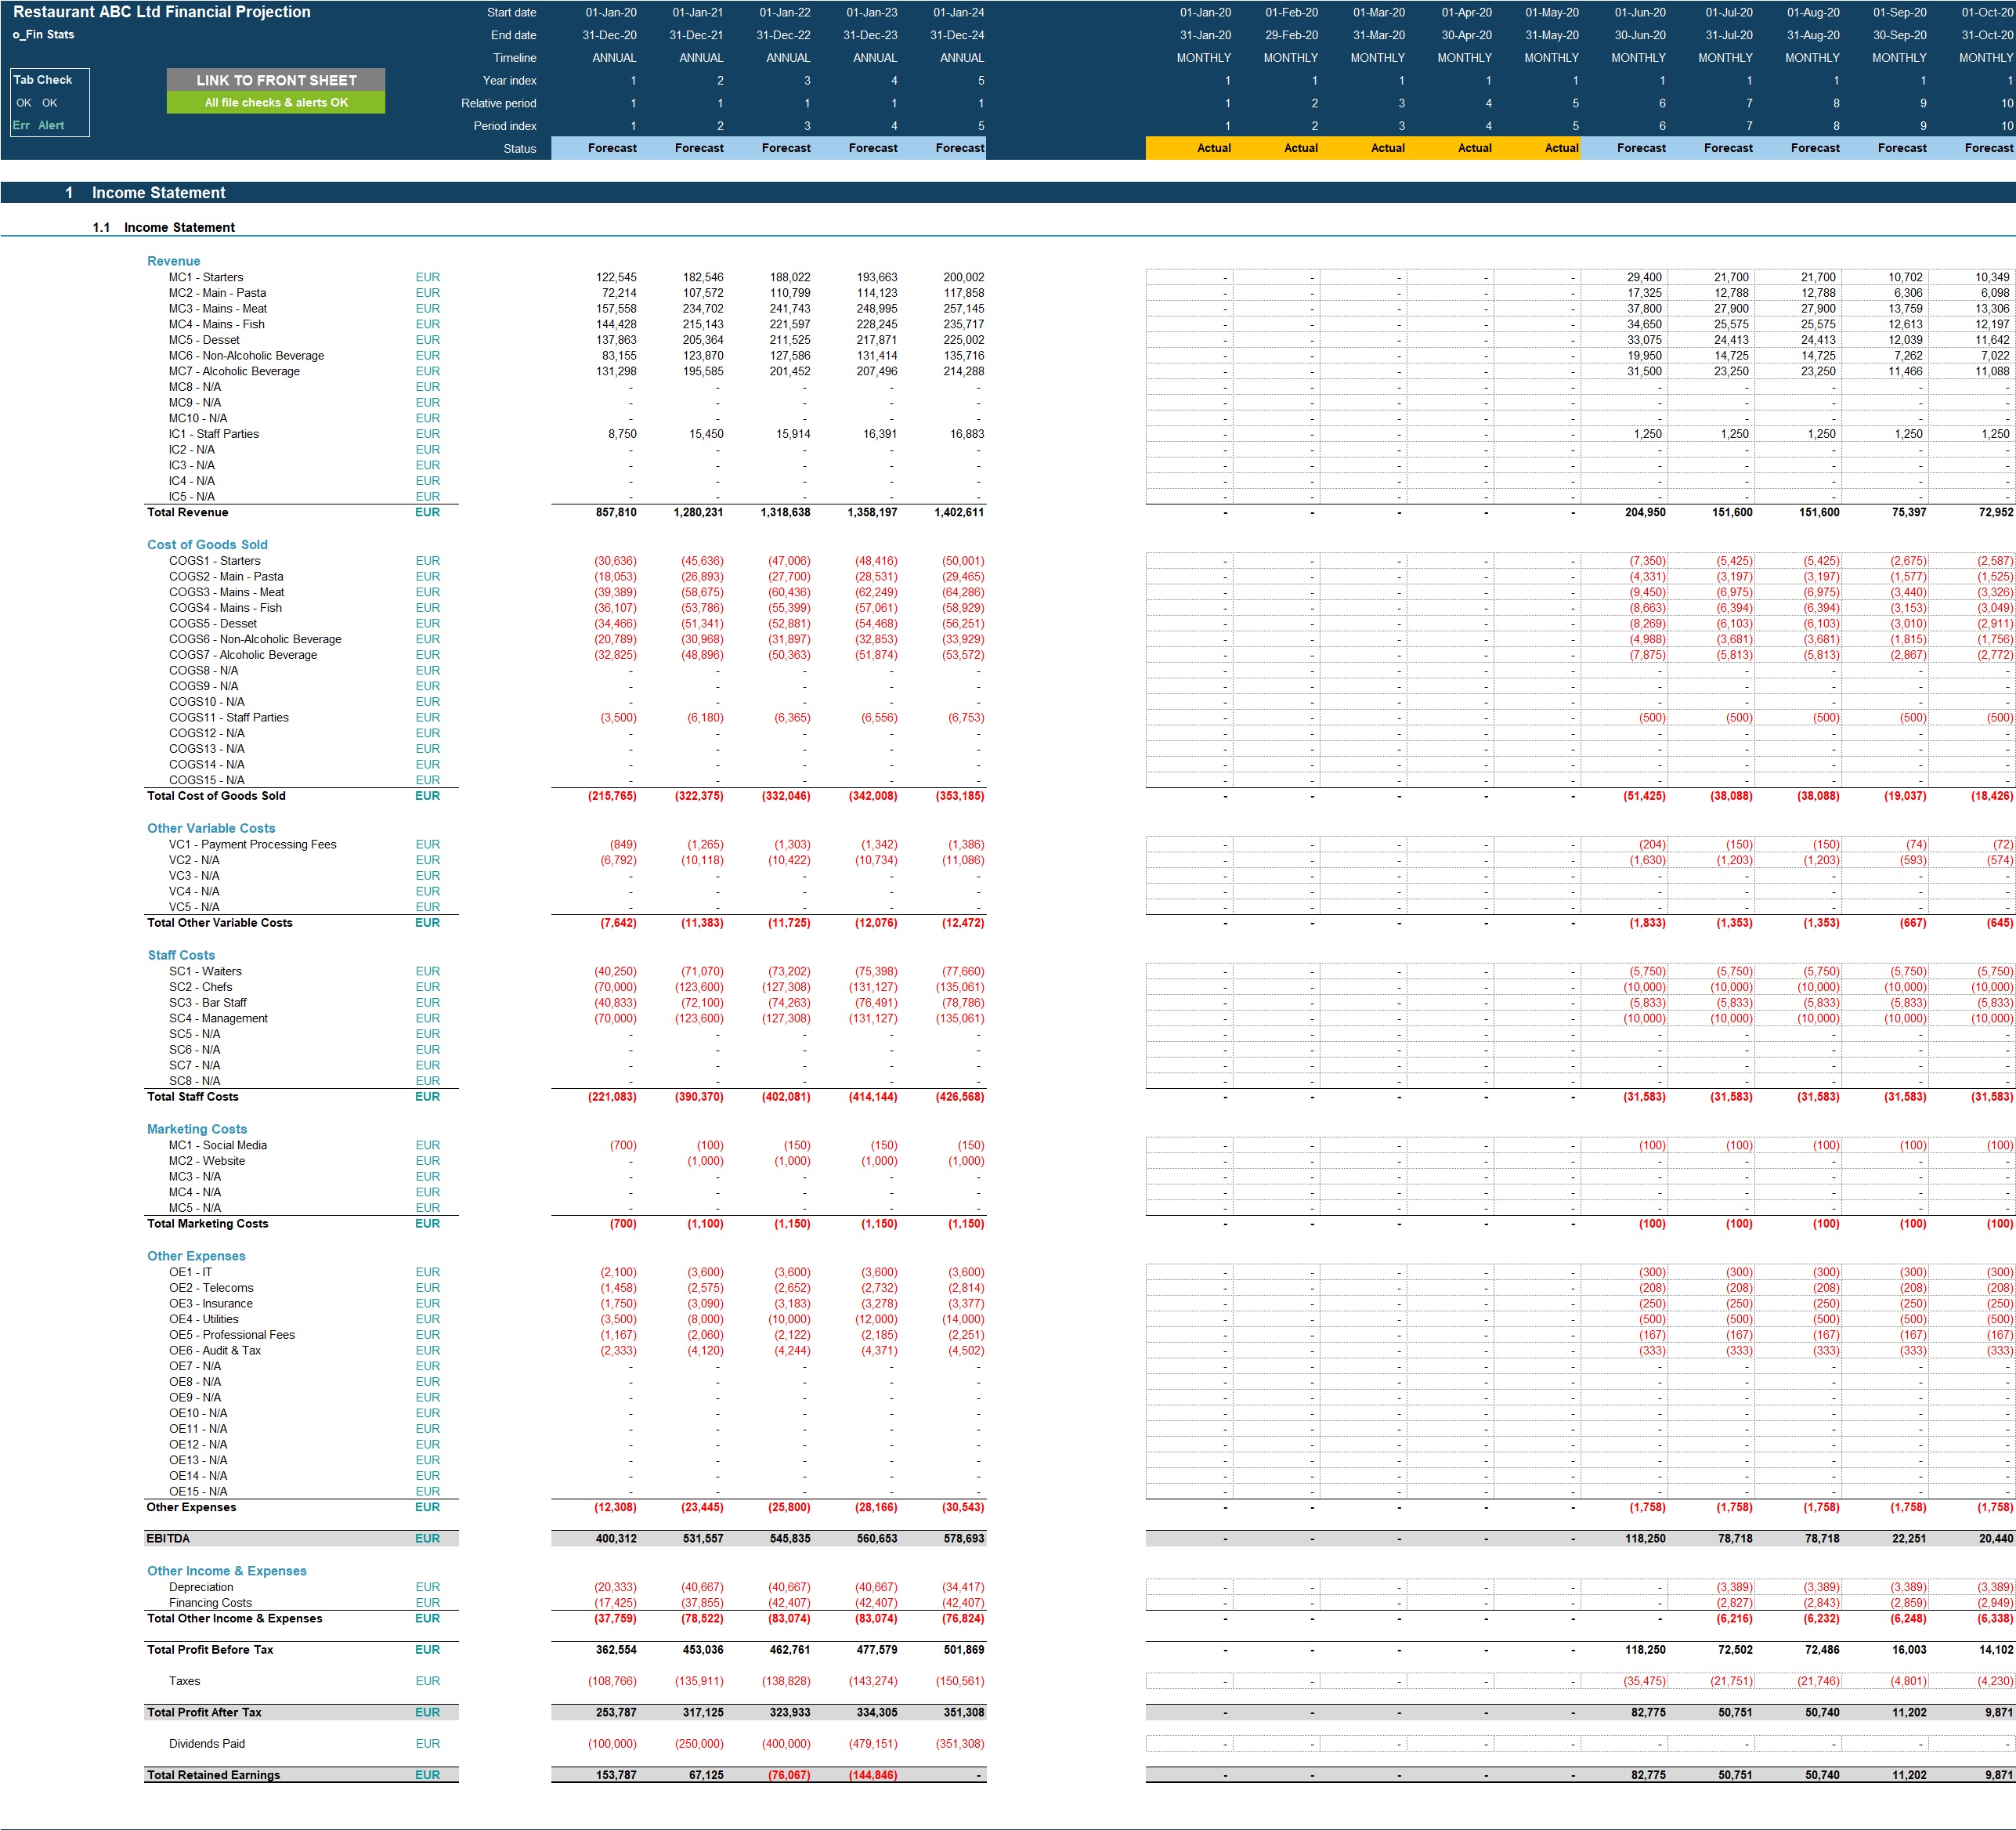The width and height of the screenshot is (2016, 1830).
Task: Select the Revenue subsection heading
Action: point(174,261)
